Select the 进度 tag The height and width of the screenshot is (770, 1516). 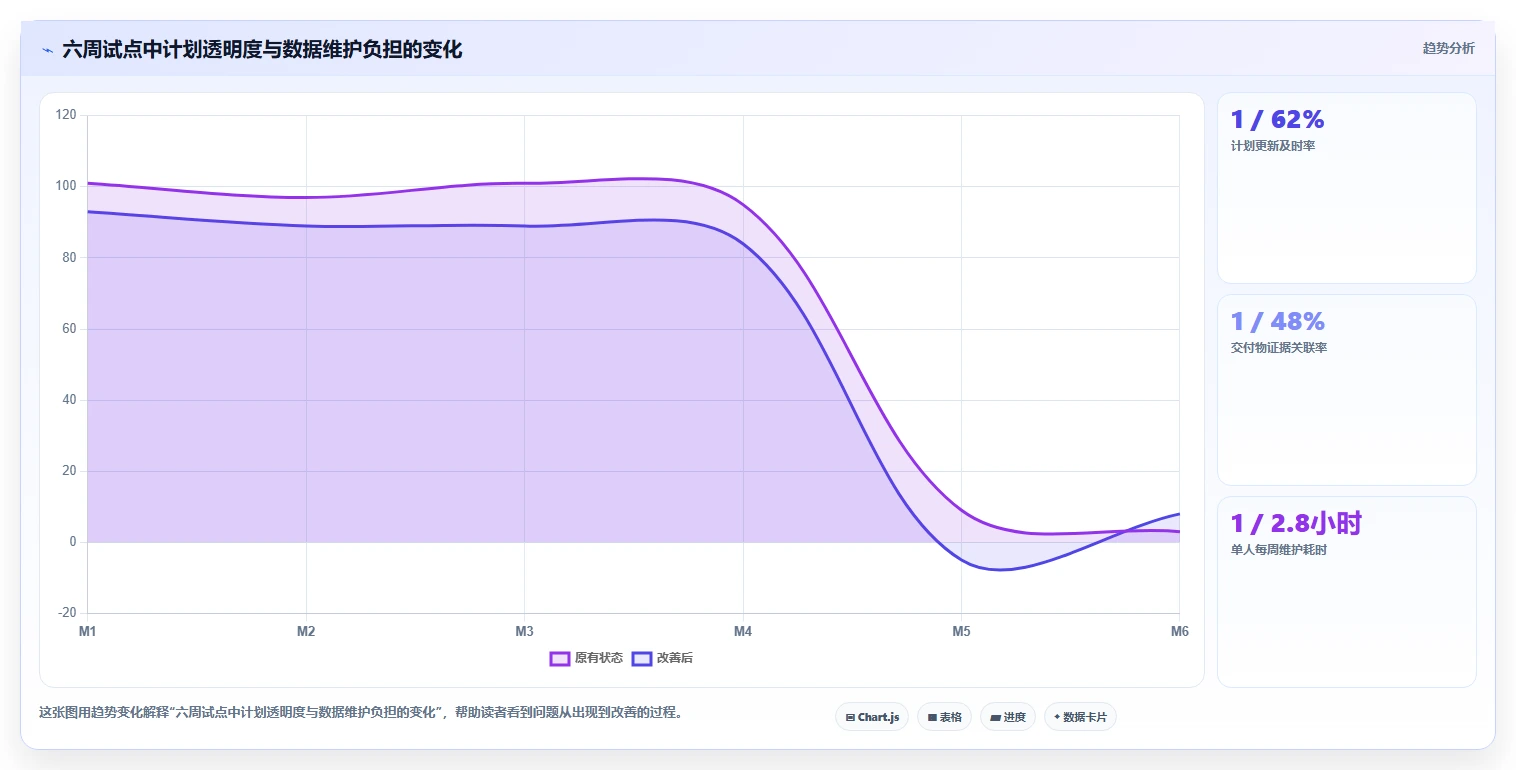1008,717
